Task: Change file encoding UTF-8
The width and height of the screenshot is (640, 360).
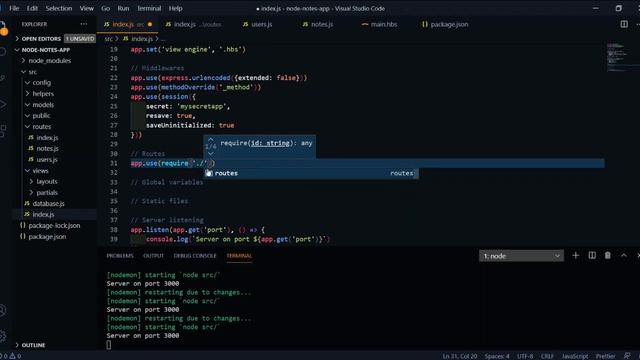Action: tap(525, 356)
